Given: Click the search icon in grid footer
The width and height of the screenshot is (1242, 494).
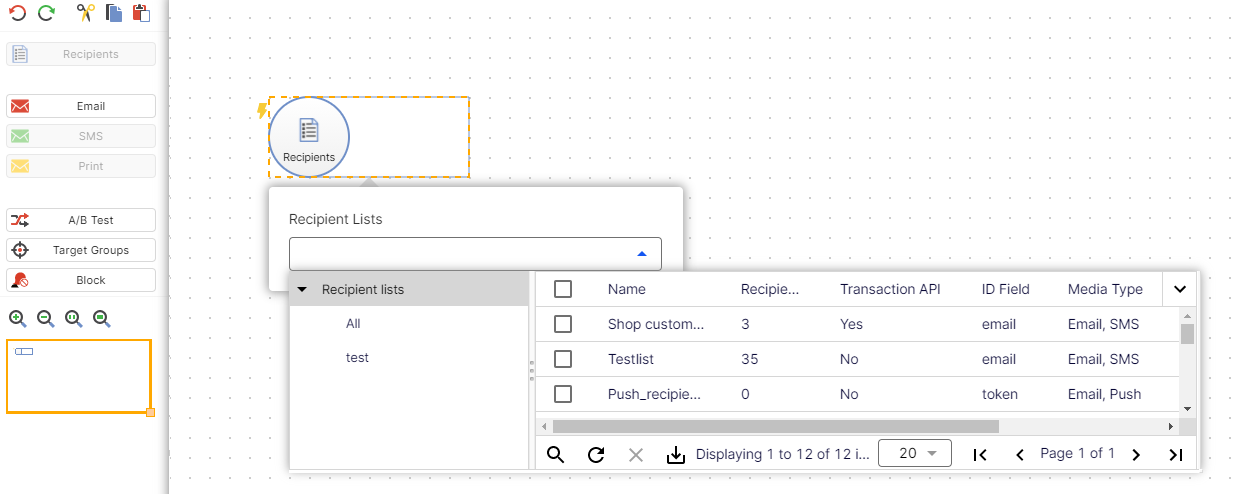Looking at the screenshot, I should coord(556,454).
